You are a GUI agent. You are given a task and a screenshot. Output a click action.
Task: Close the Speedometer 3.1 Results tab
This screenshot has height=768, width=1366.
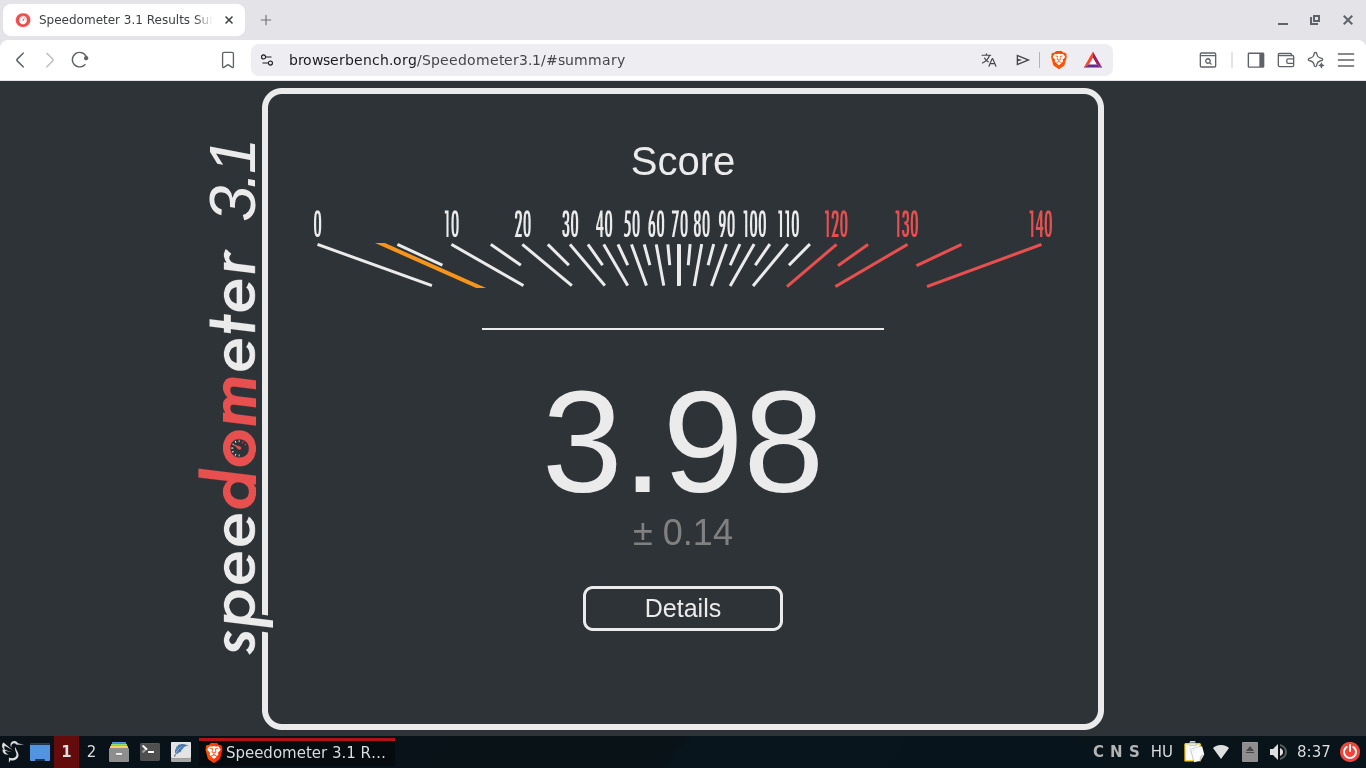(229, 20)
